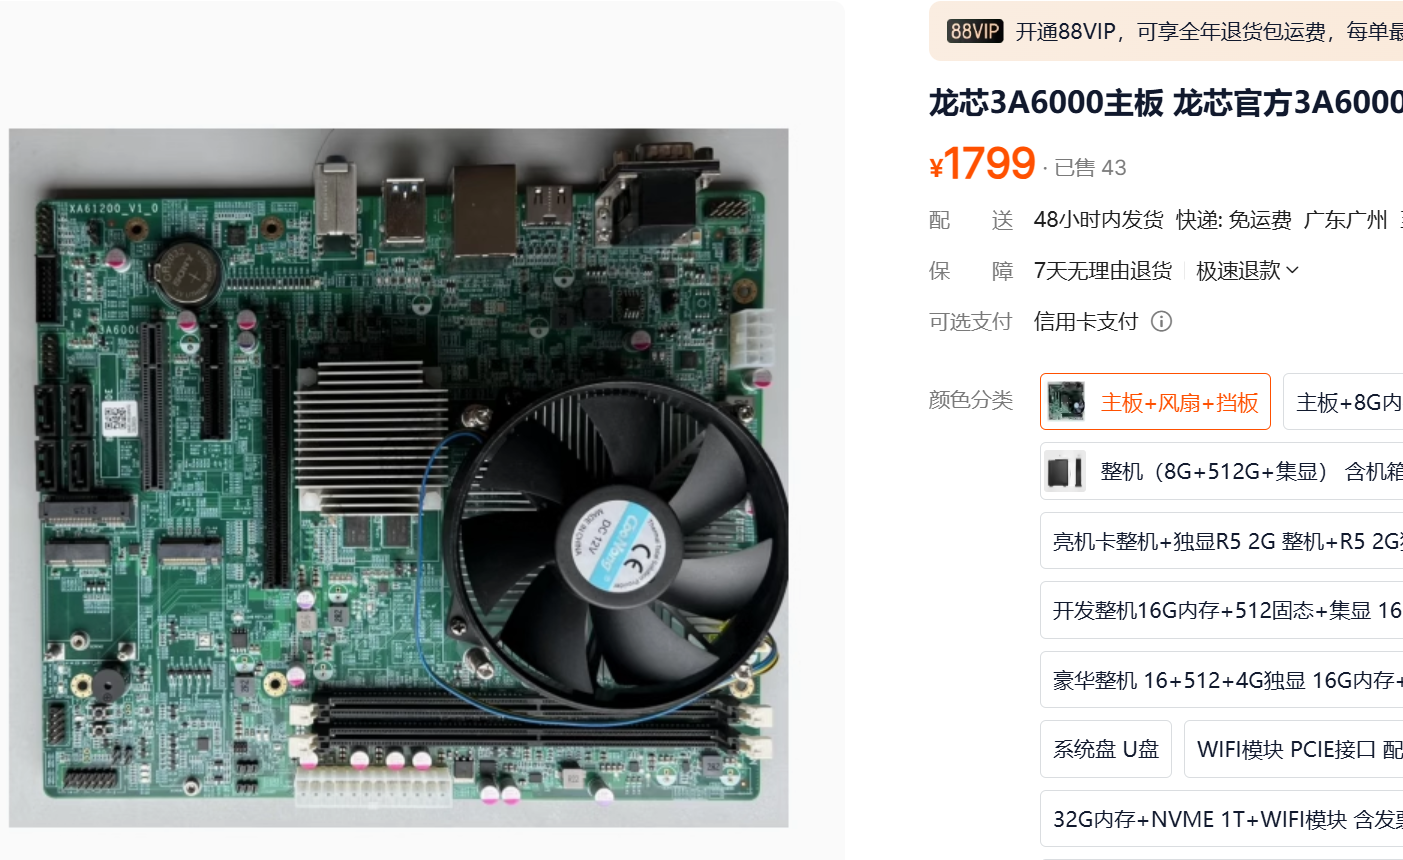Select the 32G内存+NVME 1T+WIFI模块 option
The image size is (1403, 860).
tap(1222, 819)
